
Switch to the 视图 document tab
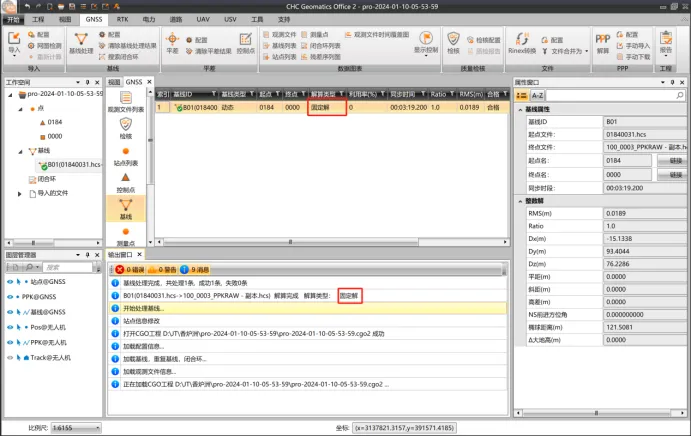pyautogui.click(x=114, y=82)
